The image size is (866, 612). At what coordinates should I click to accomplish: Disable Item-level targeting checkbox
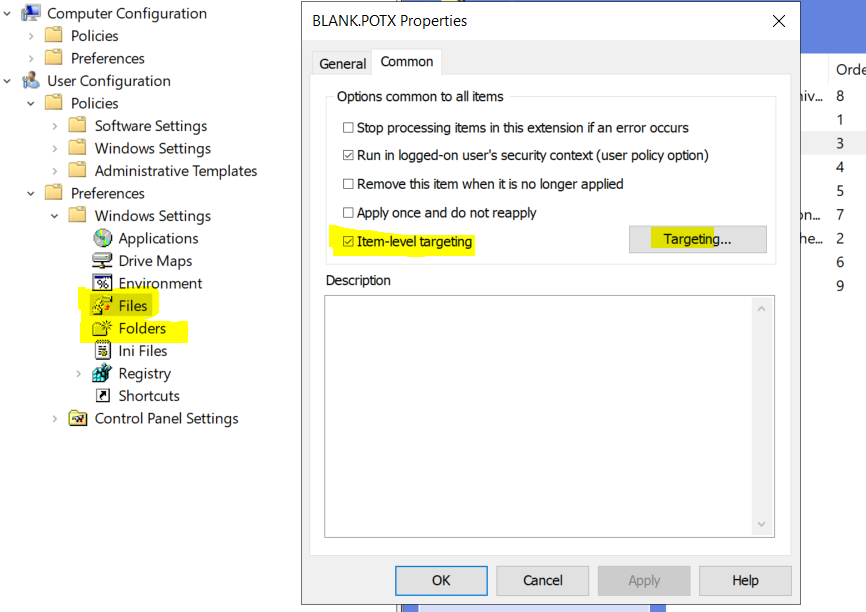pyautogui.click(x=347, y=241)
